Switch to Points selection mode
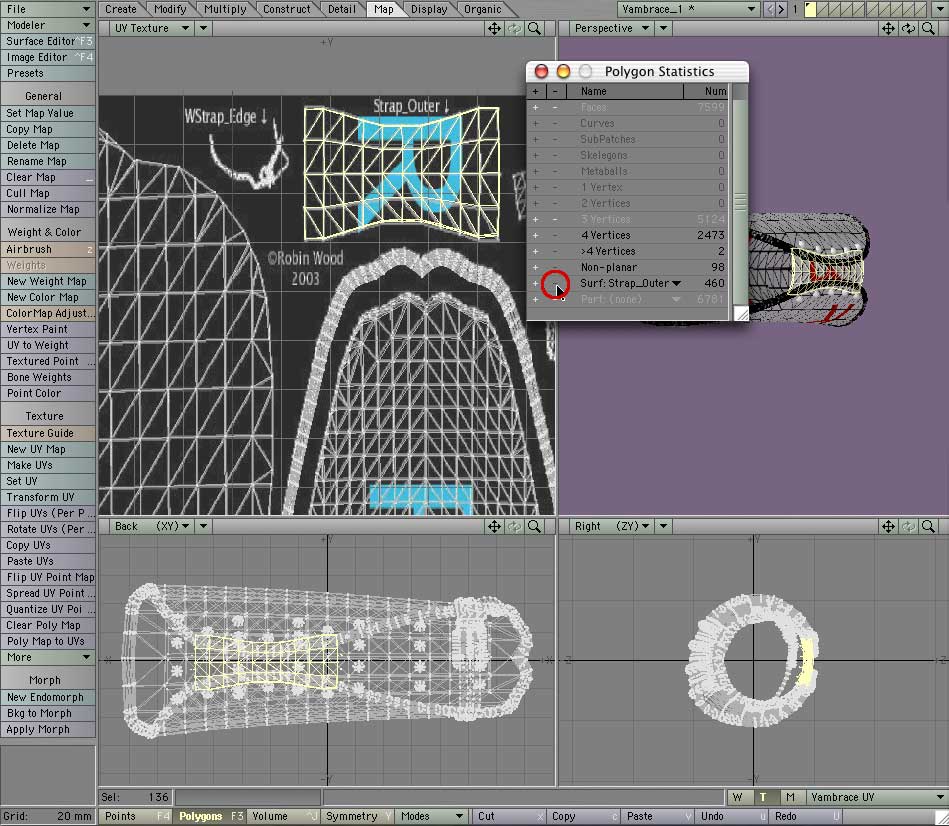Image resolution: width=949 pixels, height=826 pixels. point(136,816)
